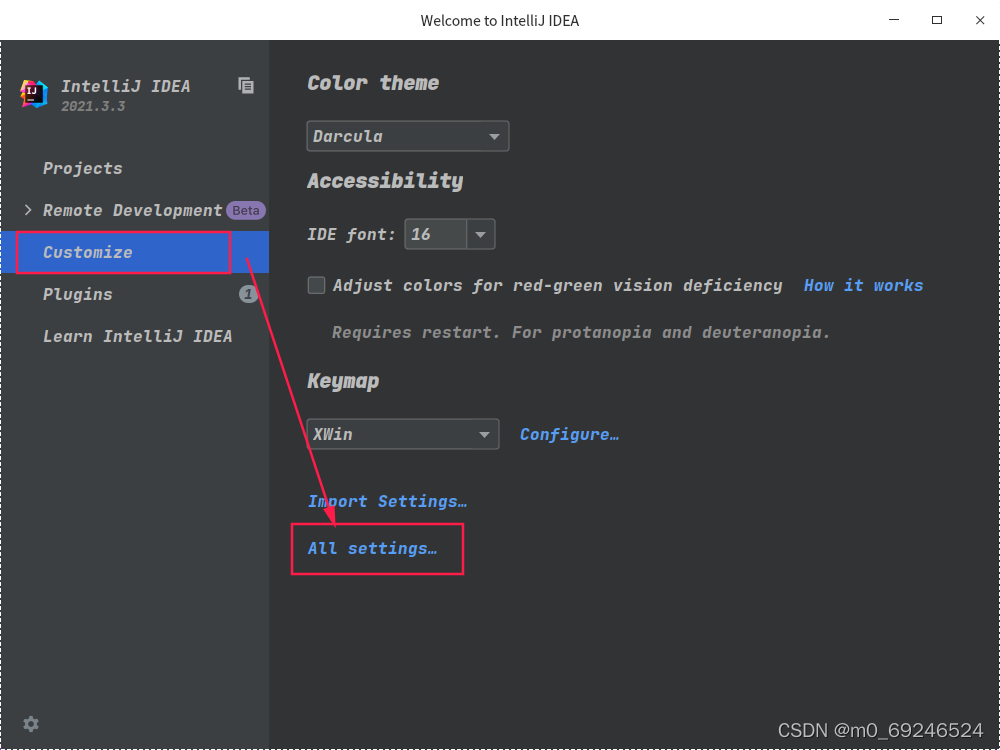
Task: Open the XWin keymap dropdown
Action: (x=402, y=435)
